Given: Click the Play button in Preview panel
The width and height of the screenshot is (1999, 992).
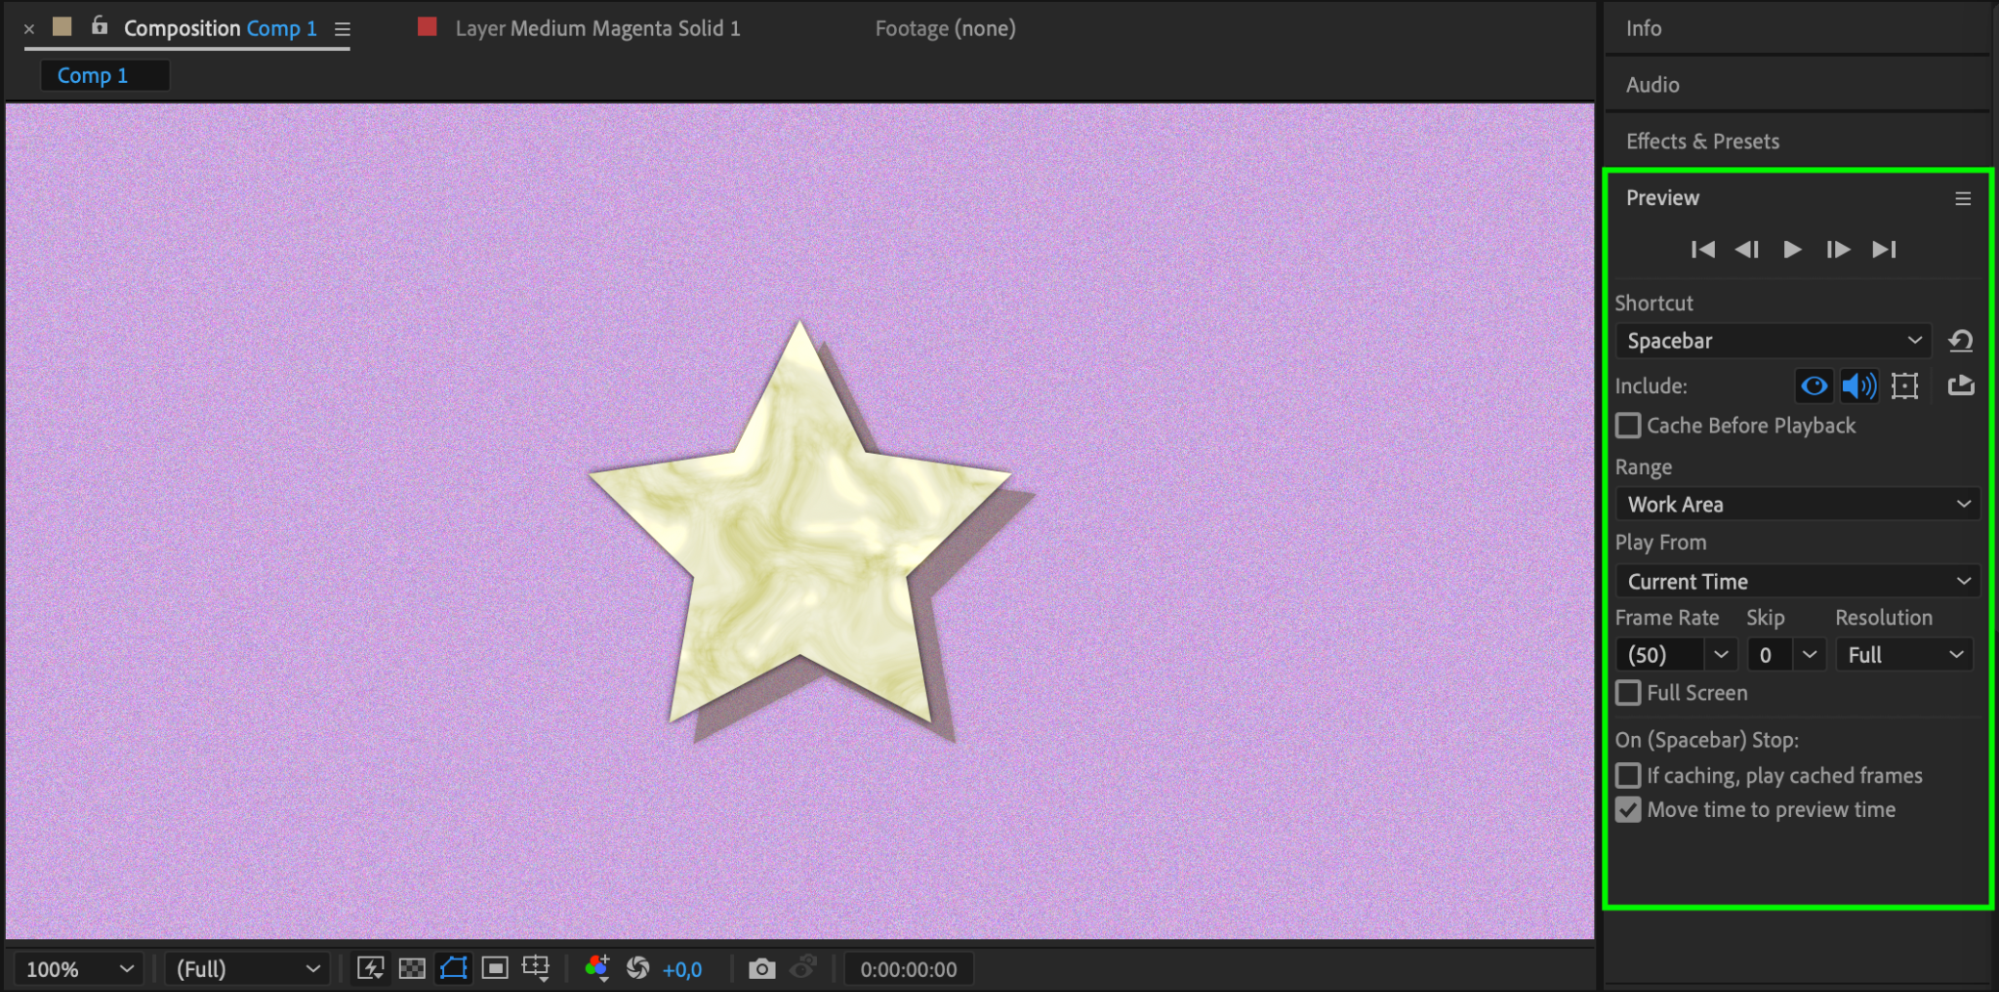Looking at the screenshot, I should [1792, 249].
